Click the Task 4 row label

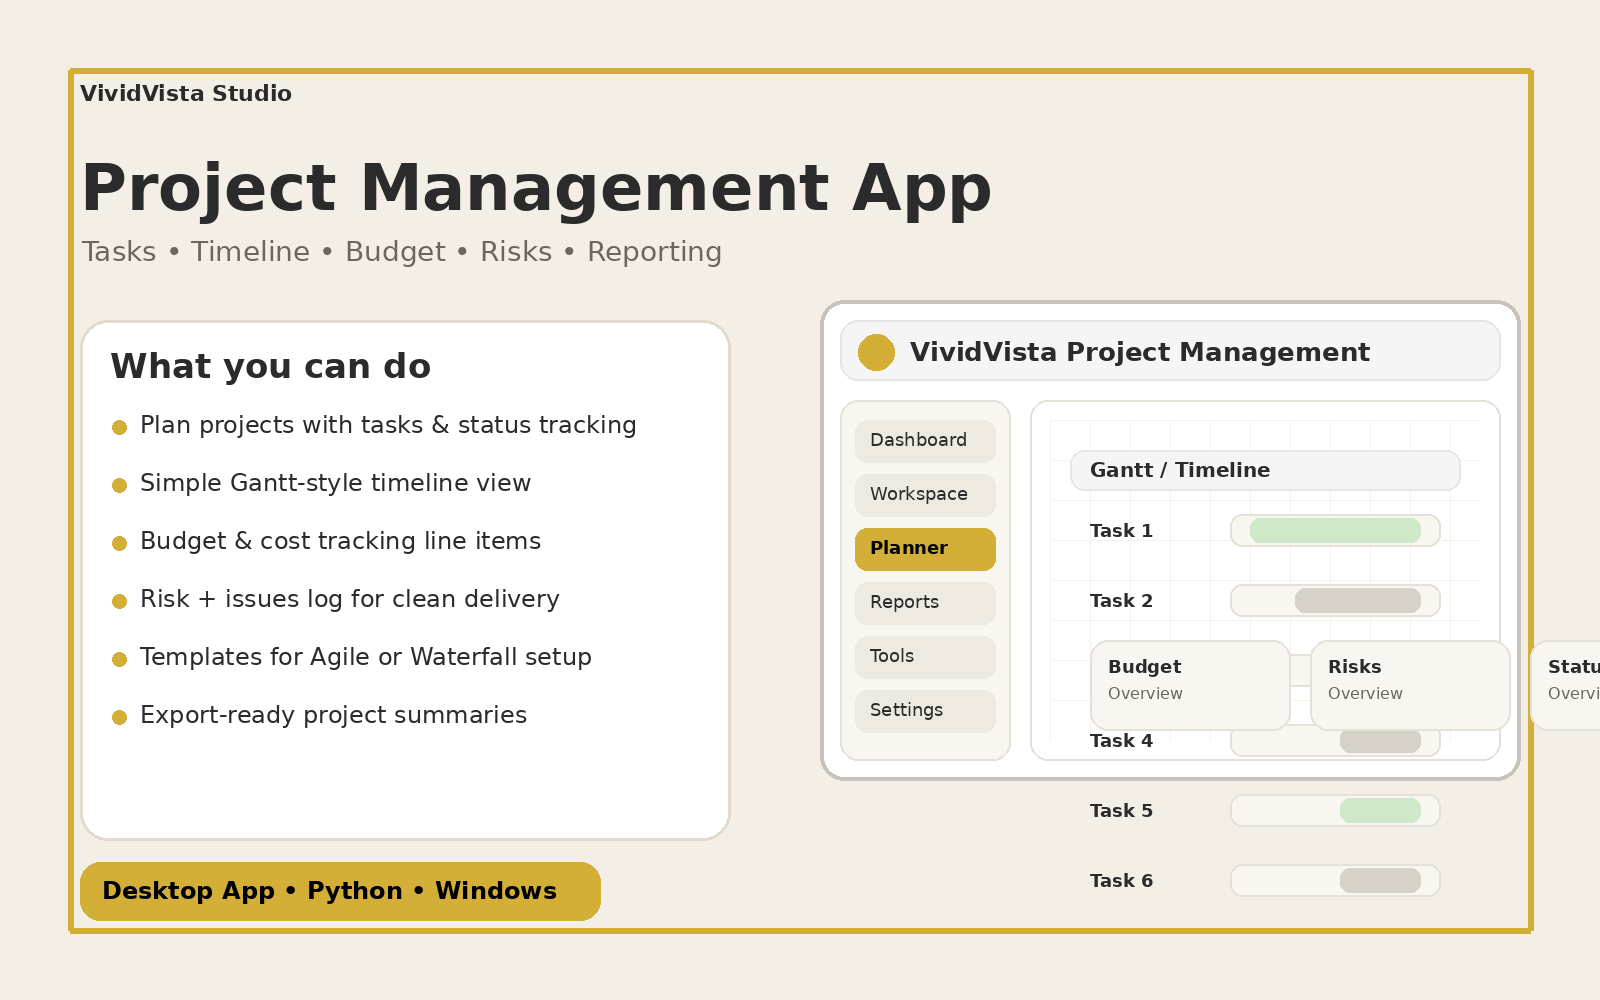coord(1122,740)
